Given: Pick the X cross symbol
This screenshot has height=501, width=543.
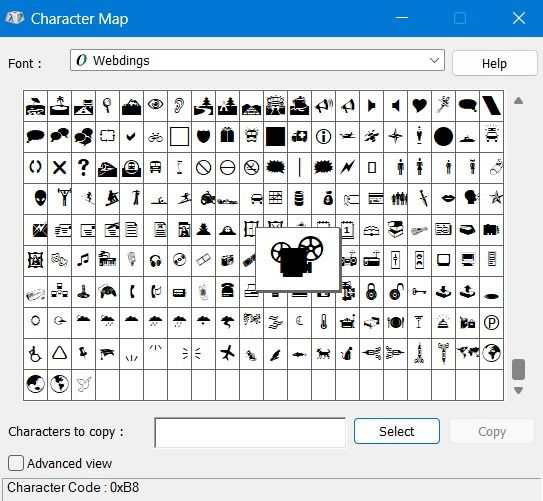Looking at the screenshot, I should point(60,168).
